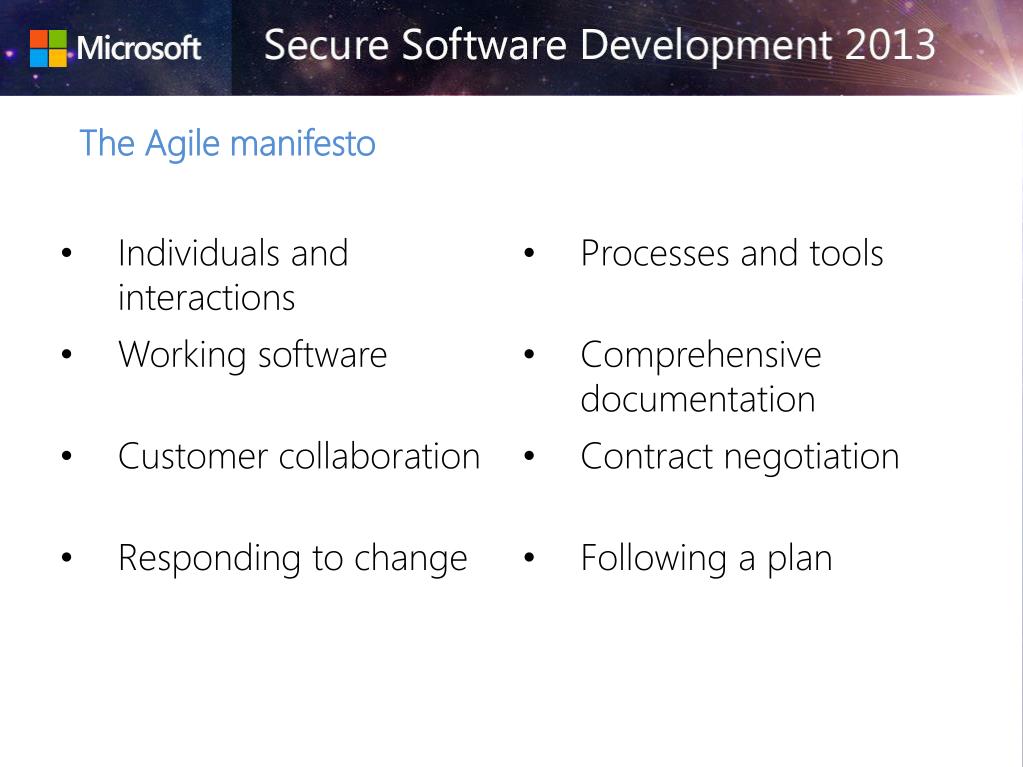Select the Customer collaboration item
The image size is (1023, 767).
click(299, 457)
